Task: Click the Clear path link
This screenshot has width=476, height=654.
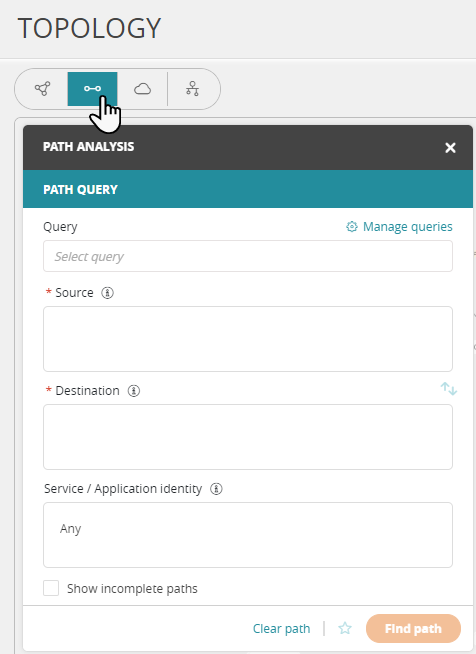Action: [282, 629]
